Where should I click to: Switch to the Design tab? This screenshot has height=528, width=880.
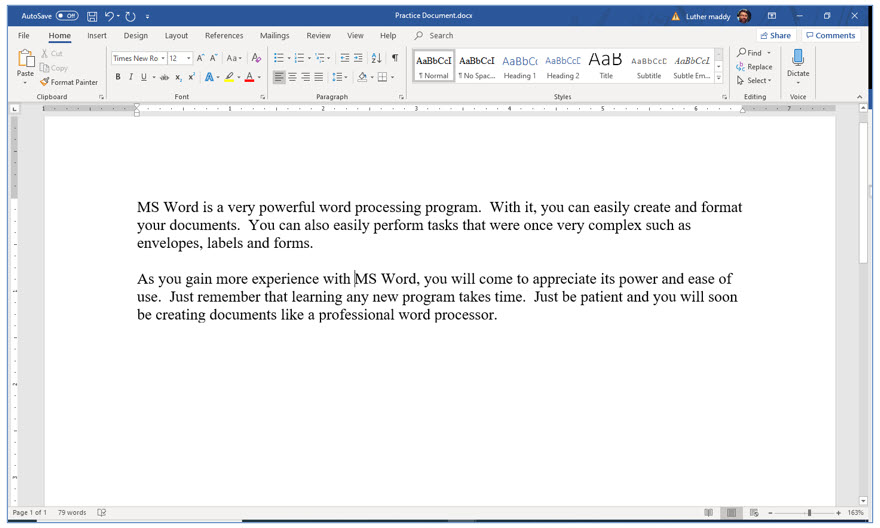[136, 35]
